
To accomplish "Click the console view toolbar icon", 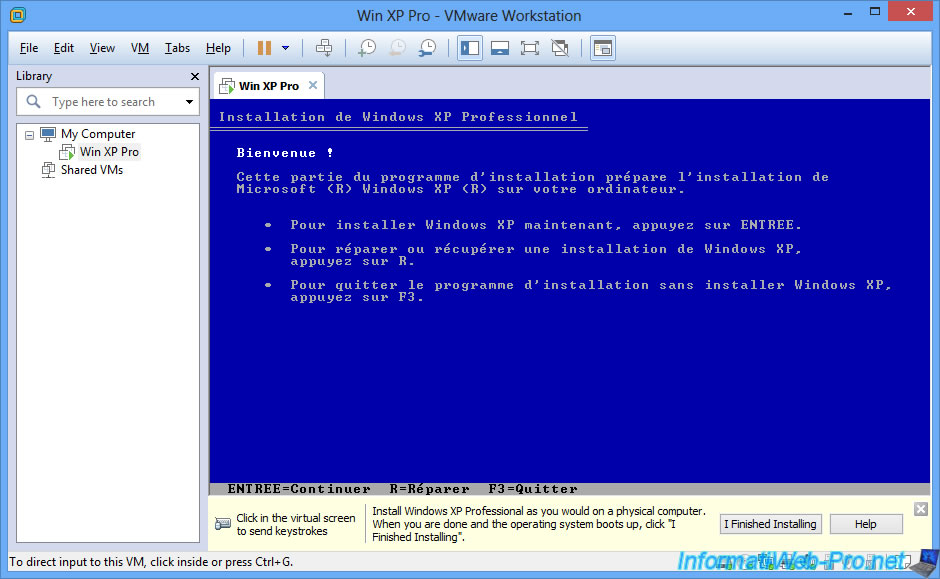I will pos(602,48).
